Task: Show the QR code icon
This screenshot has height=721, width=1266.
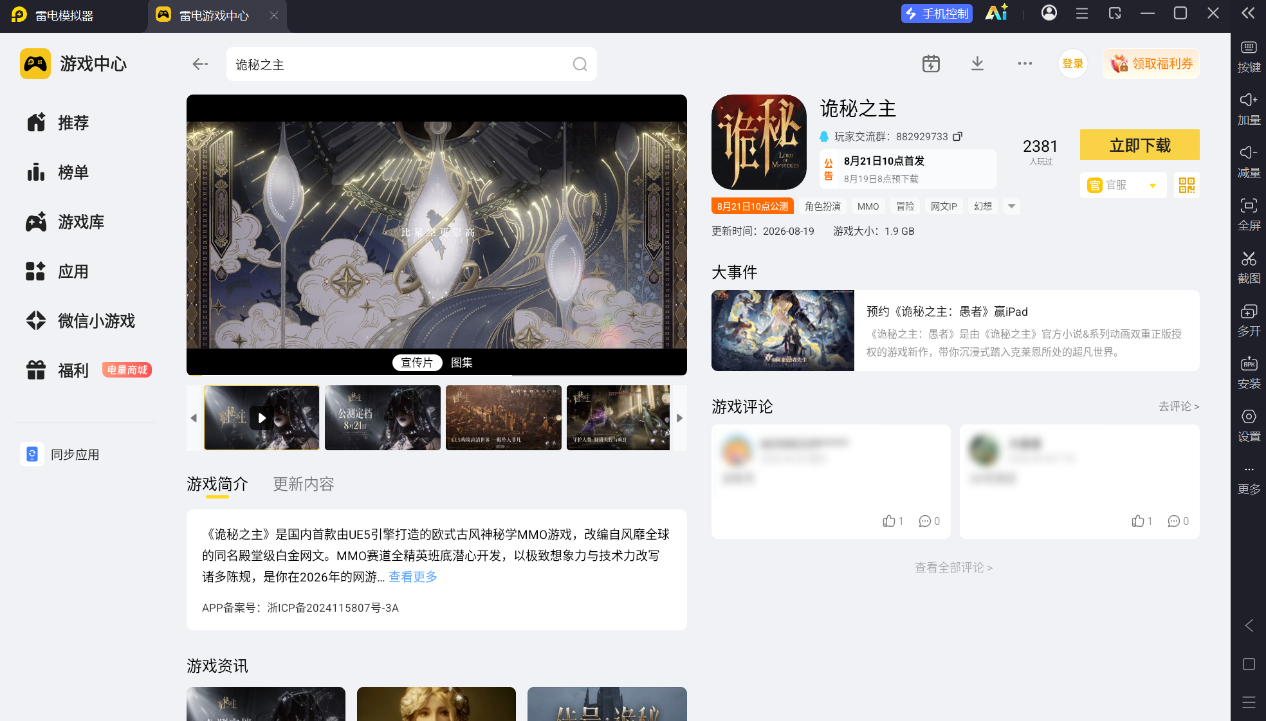Action: point(1187,185)
